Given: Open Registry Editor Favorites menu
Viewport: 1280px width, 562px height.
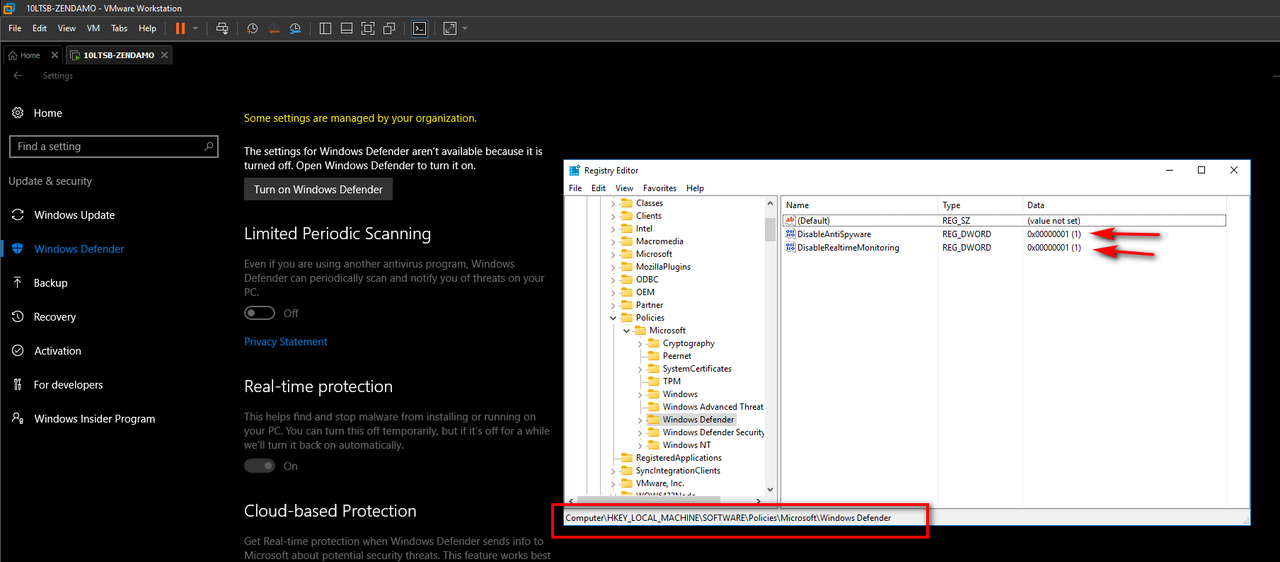Looking at the screenshot, I should tap(660, 188).
